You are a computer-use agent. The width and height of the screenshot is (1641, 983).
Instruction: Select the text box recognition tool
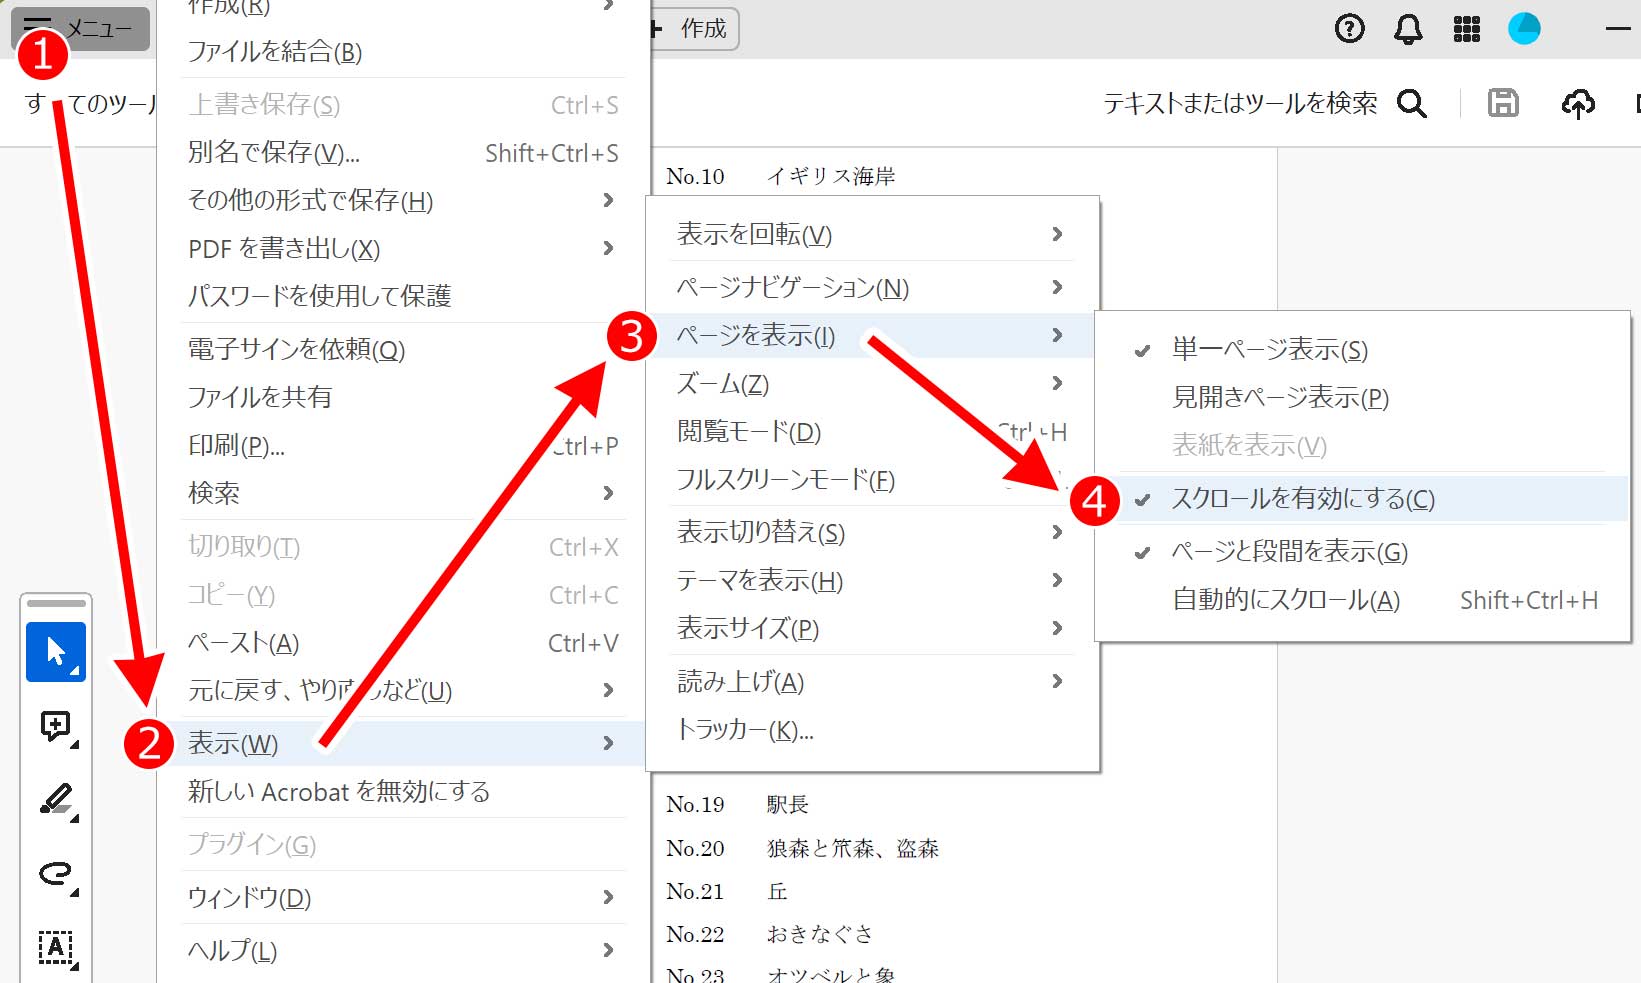[x=56, y=948]
